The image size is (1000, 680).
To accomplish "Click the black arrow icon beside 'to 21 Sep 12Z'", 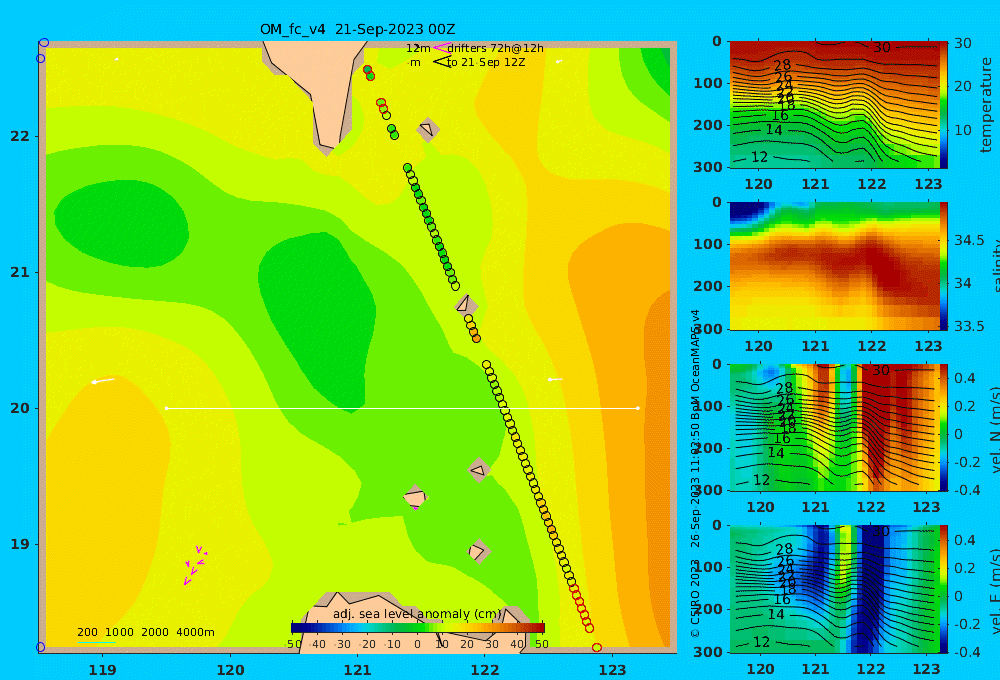I will click(x=441, y=62).
